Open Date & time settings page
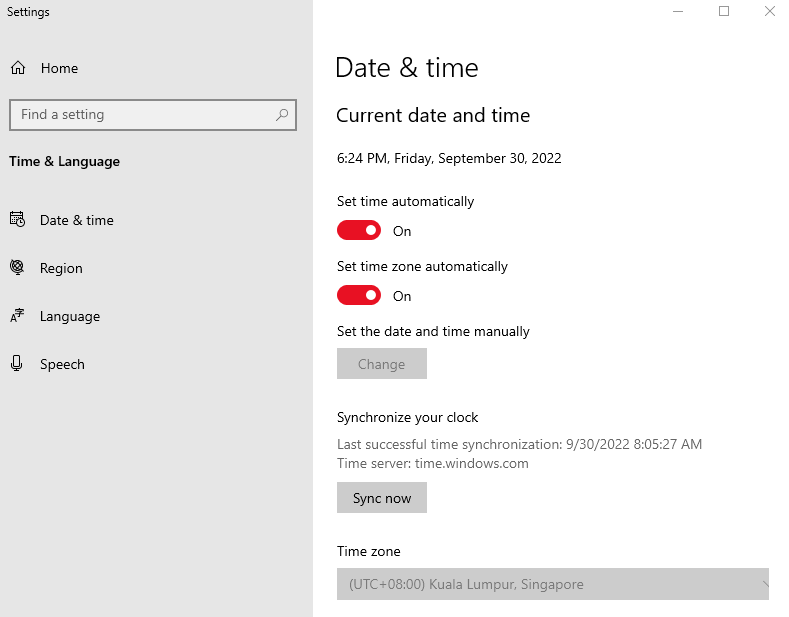Viewport: 789px width, 617px height. click(77, 220)
